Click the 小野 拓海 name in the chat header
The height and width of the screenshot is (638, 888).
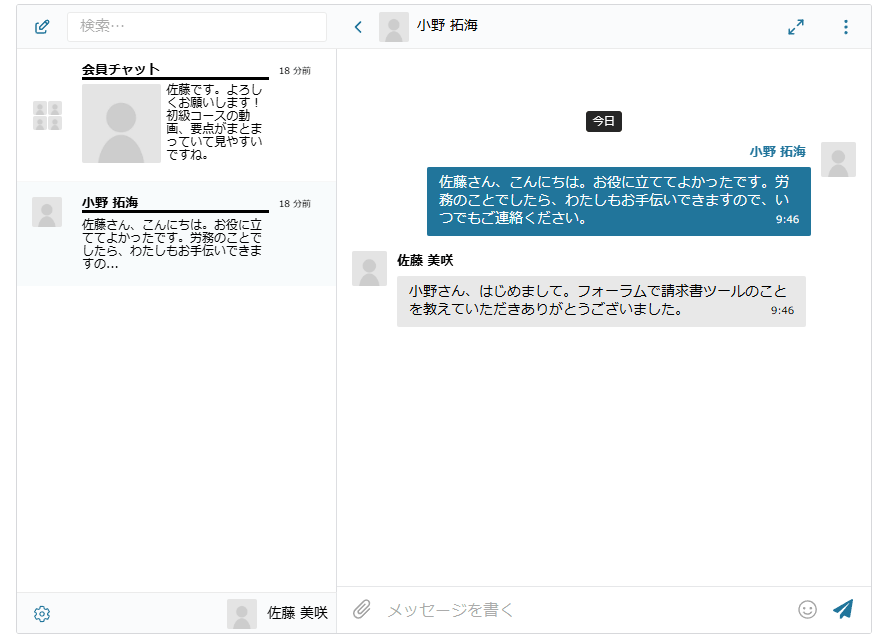pyautogui.click(x=447, y=25)
